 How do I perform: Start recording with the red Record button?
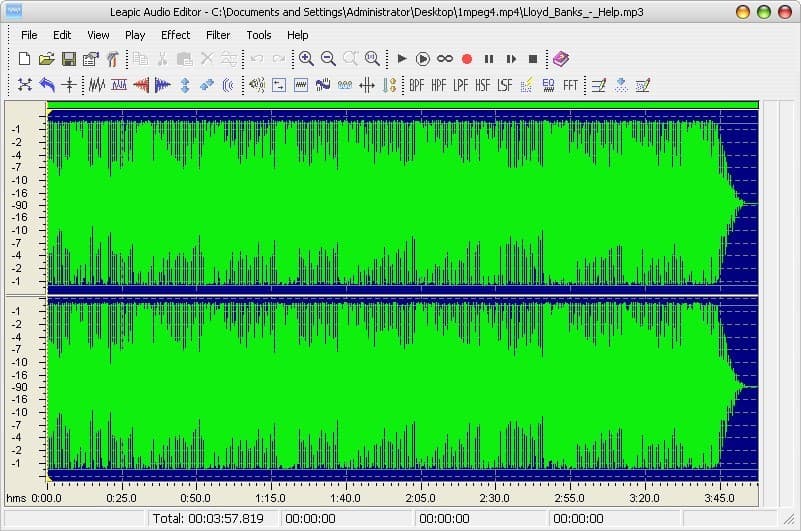467,59
